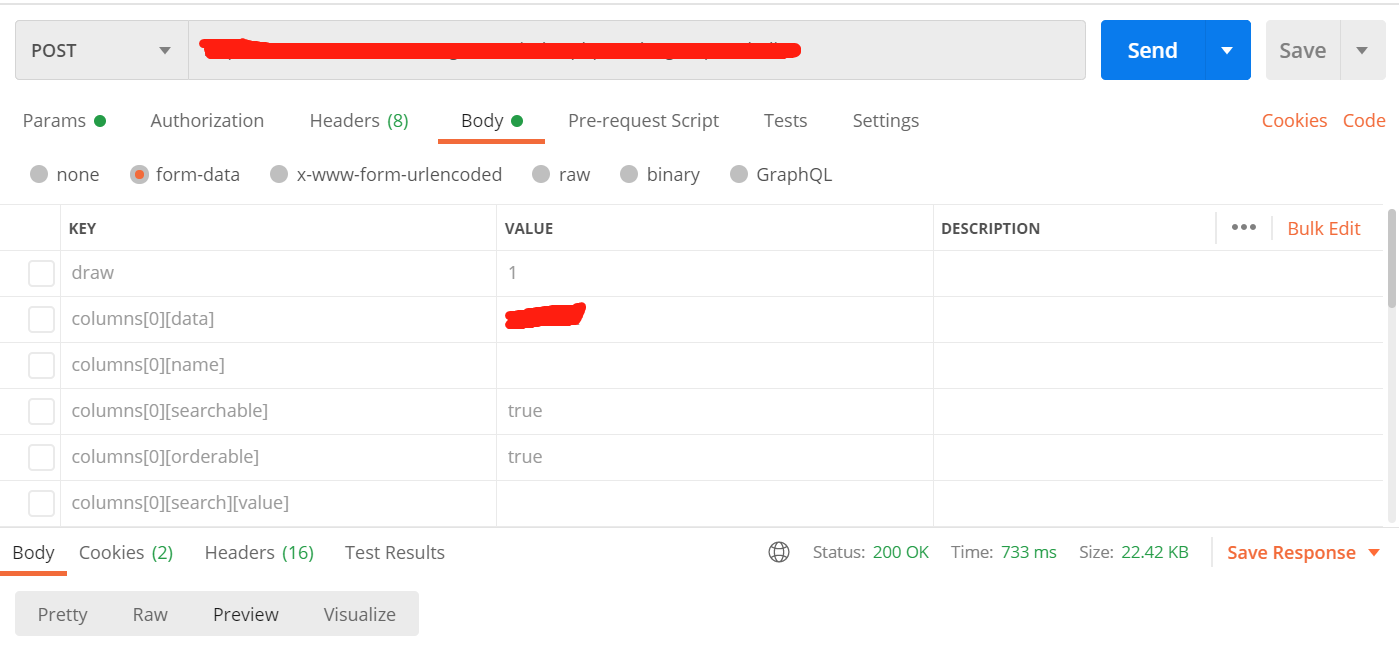Open the response Cookies (2) tab
The width and height of the screenshot is (1399, 648).
[x=126, y=552]
